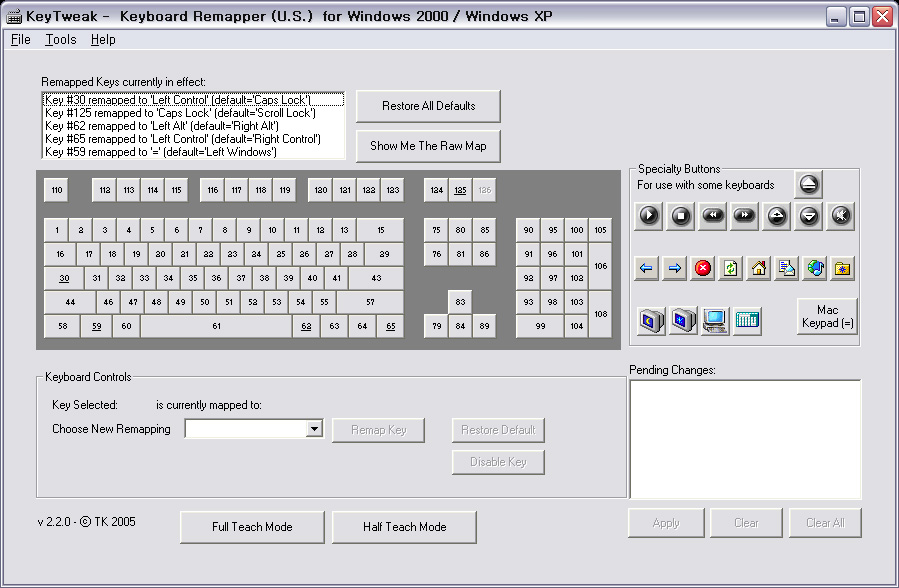This screenshot has height=588, width=899.
Task: Click Restore All Defaults button
Action: [x=428, y=106]
